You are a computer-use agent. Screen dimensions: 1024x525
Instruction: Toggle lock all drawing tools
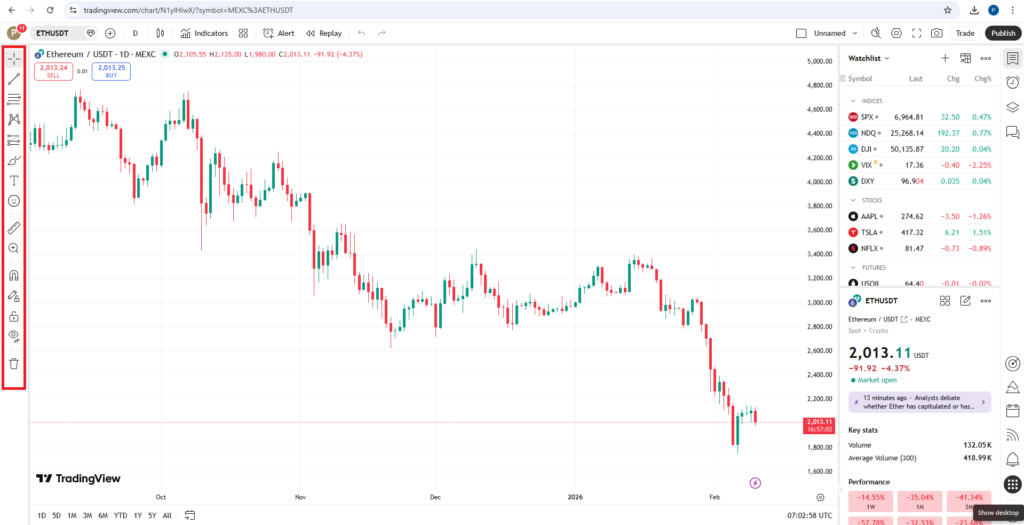tap(14, 317)
